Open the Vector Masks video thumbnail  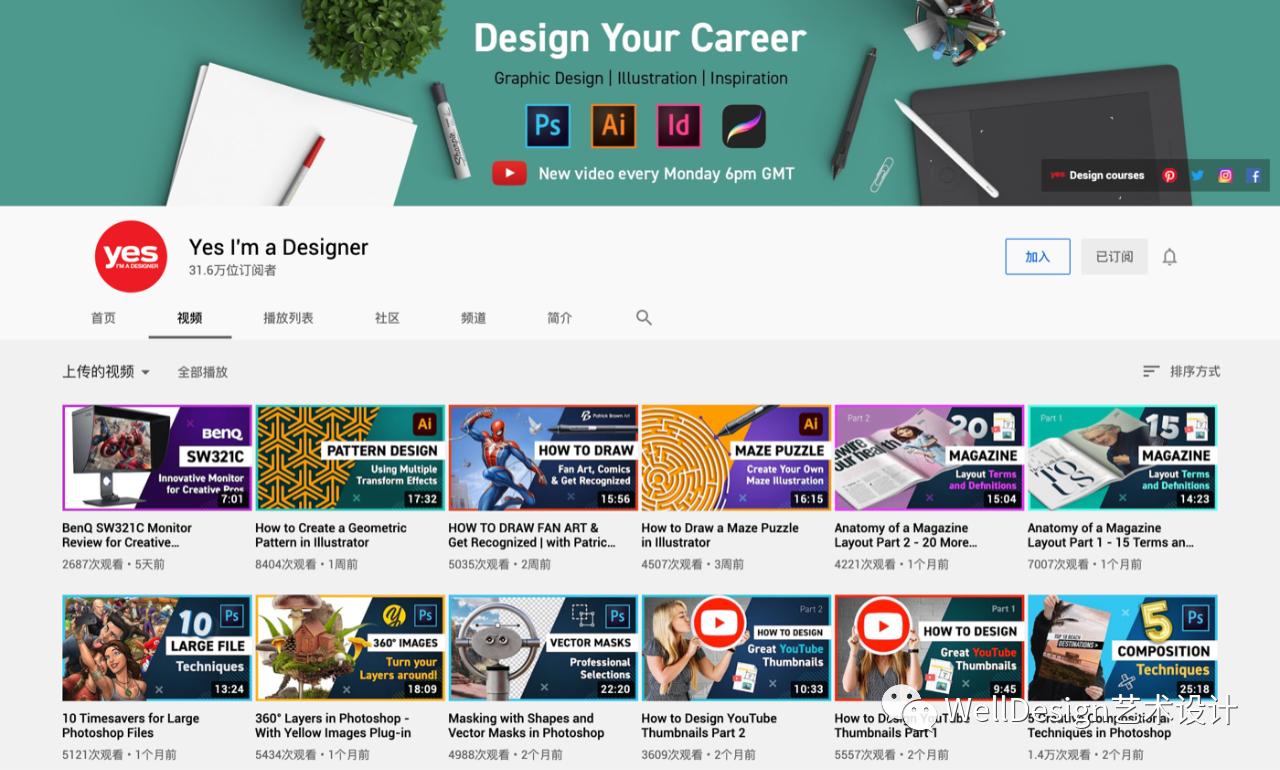[x=543, y=648]
